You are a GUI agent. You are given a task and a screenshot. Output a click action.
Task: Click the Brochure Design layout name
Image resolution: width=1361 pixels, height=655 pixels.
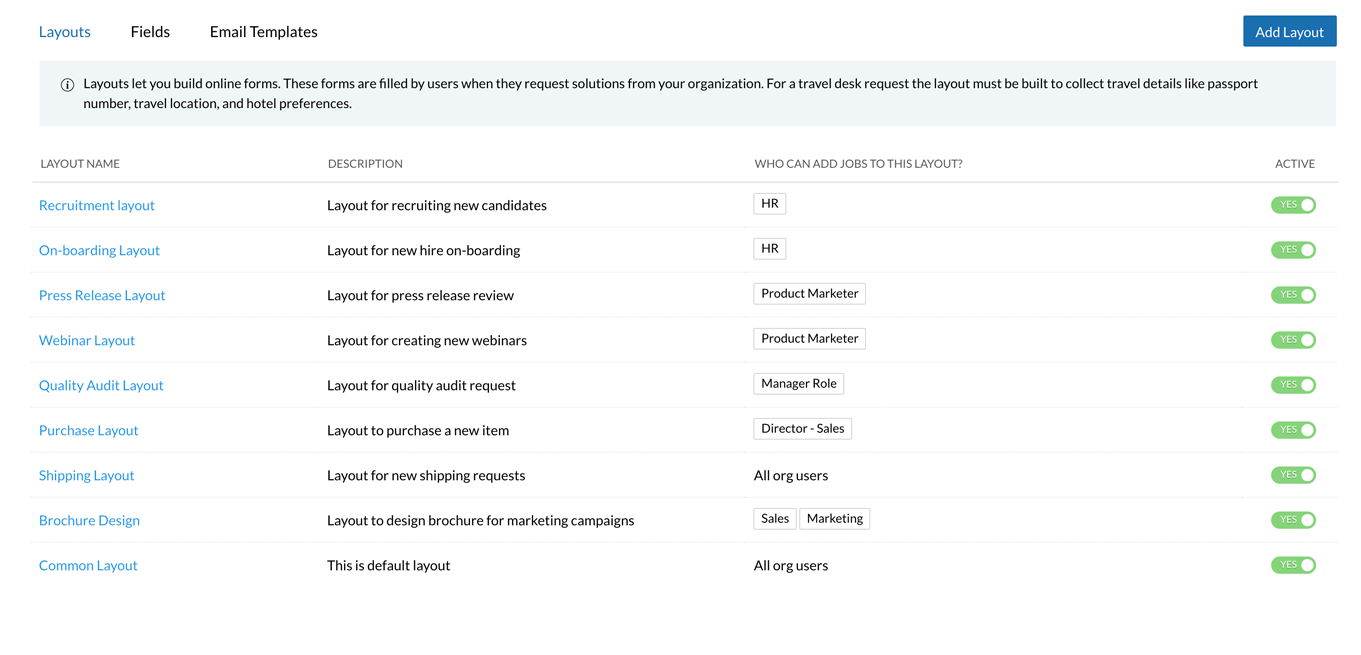click(89, 520)
